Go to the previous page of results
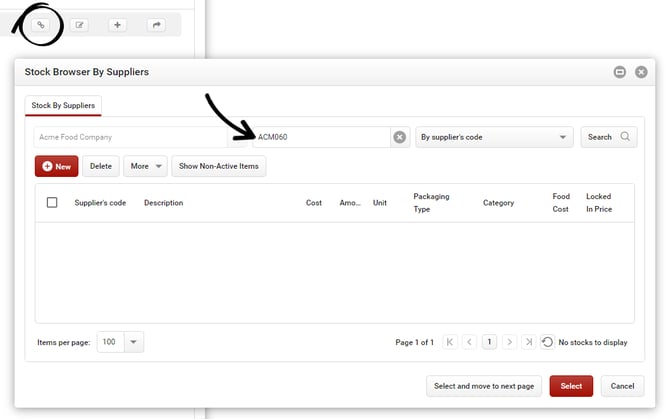Screen dimensions: 666x419 [469, 342]
